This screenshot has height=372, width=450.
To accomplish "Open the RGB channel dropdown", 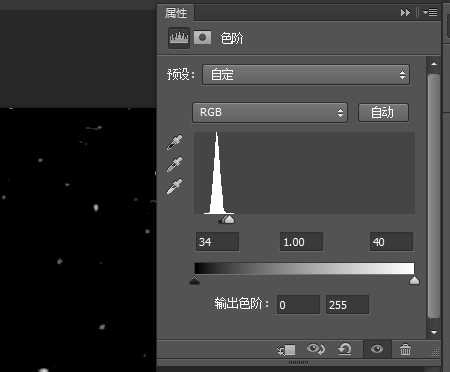I will (x=270, y=112).
